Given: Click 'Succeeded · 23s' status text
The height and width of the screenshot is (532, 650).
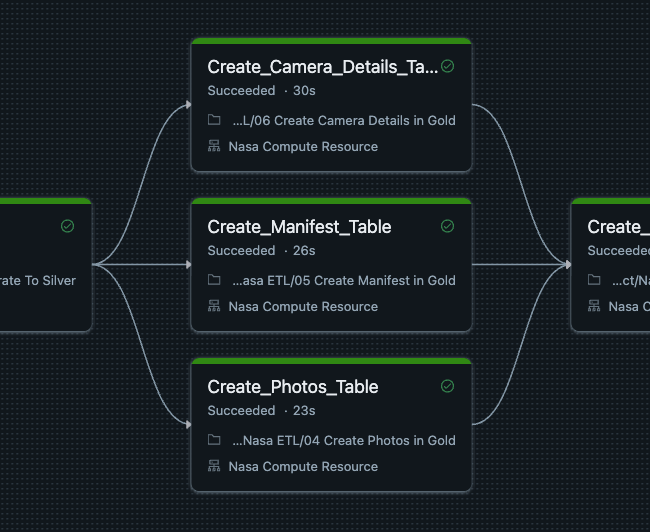Looking at the screenshot, I should 262,411.
